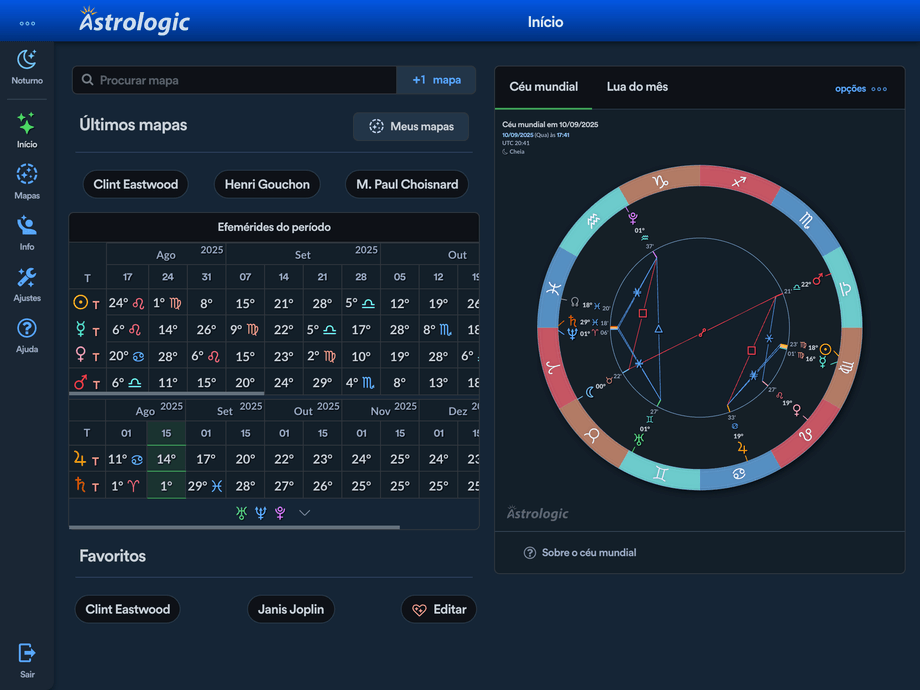Open the opções menu

[x=861, y=89]
